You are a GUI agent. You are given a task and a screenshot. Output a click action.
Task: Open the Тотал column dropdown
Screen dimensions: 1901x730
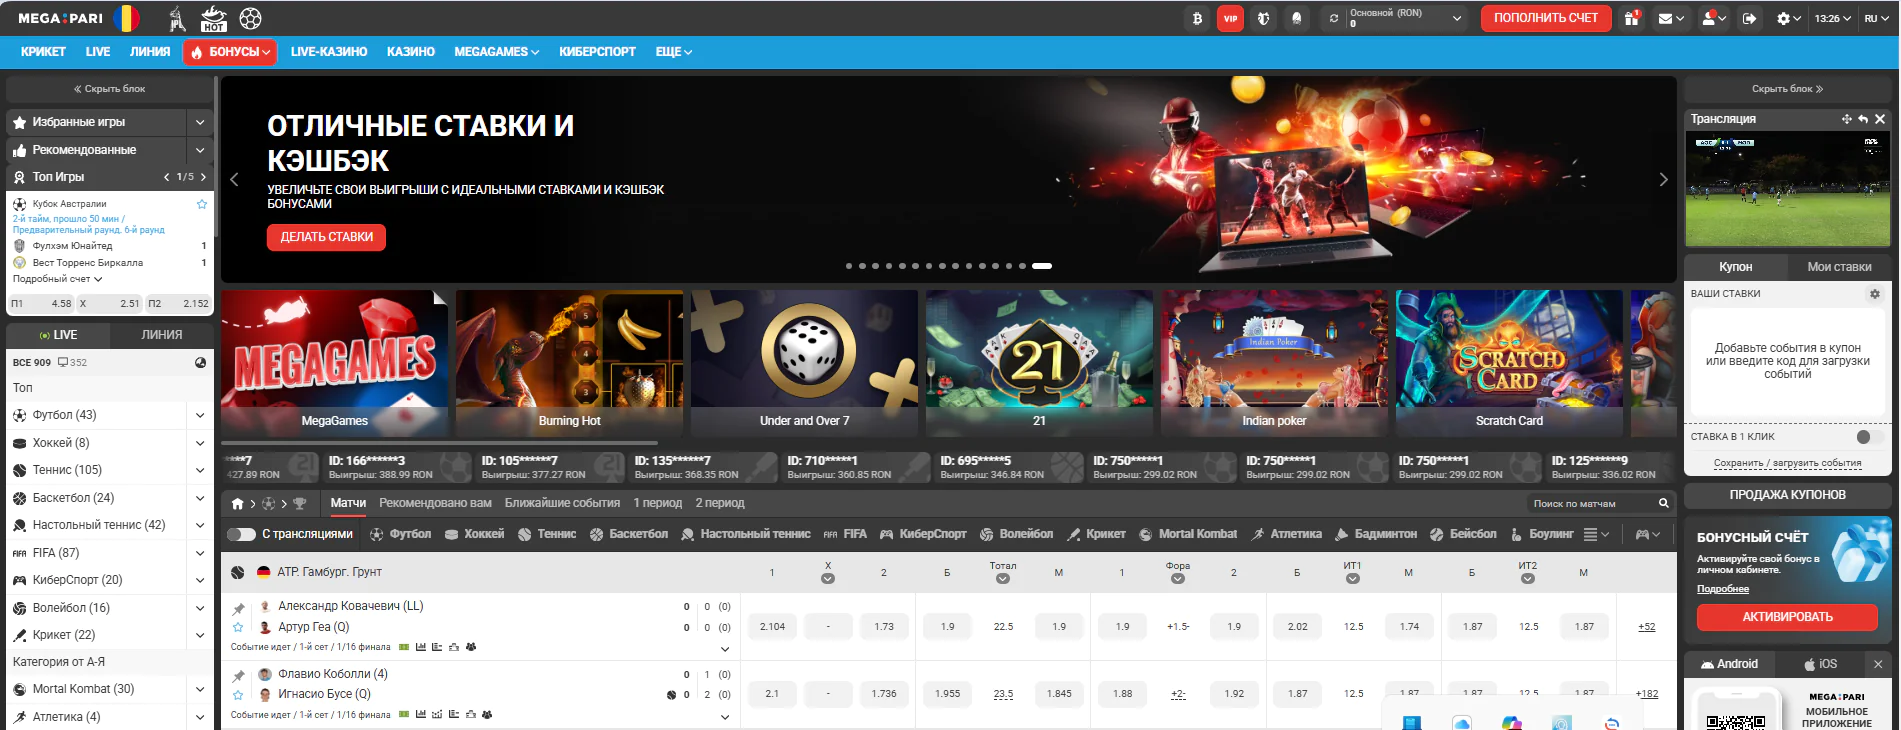coord(1003,578)
